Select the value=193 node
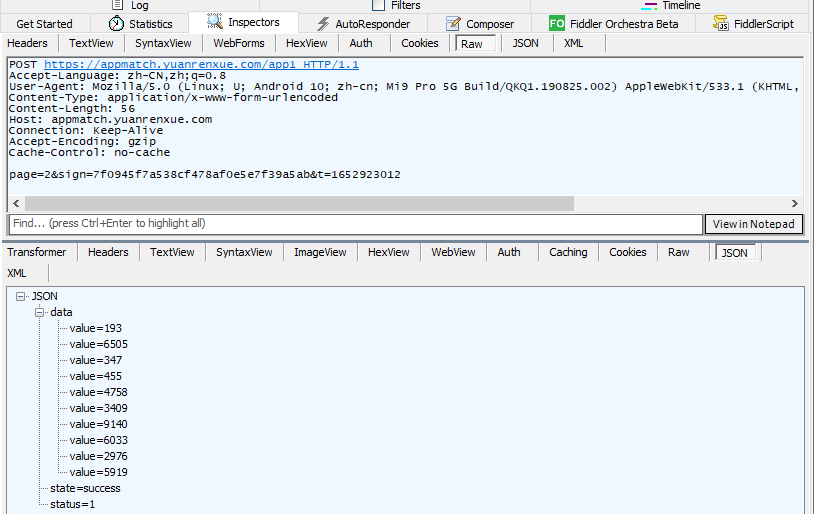The image size is (814, 514). pos(96,329)
